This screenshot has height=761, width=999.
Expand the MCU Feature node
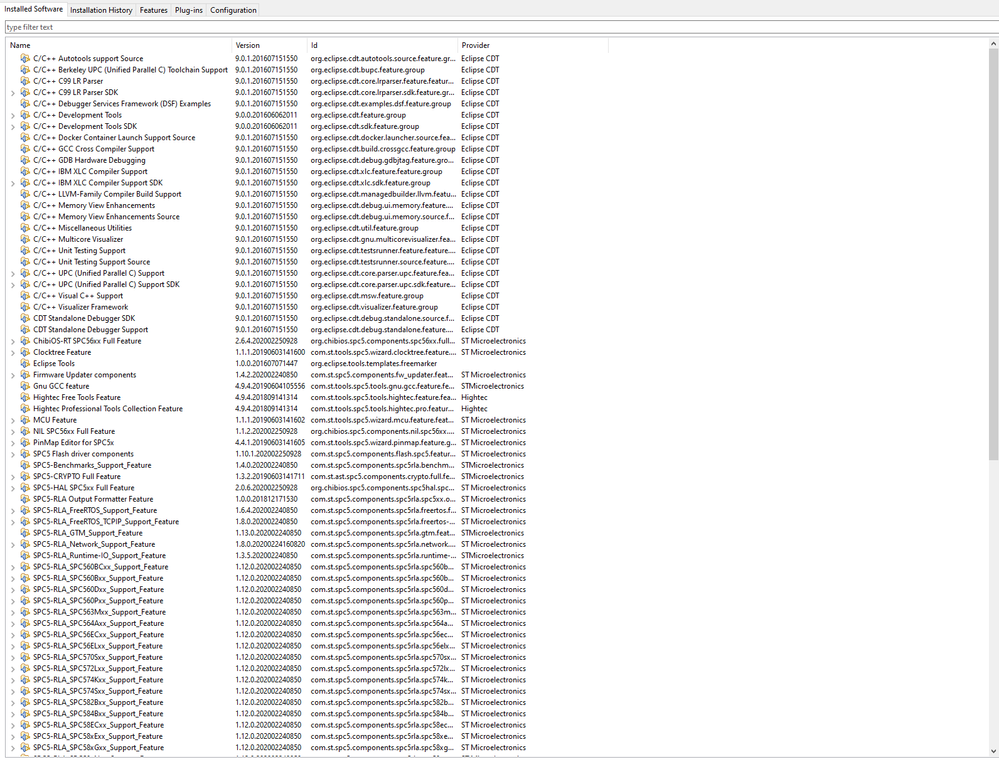click(13, 421)
